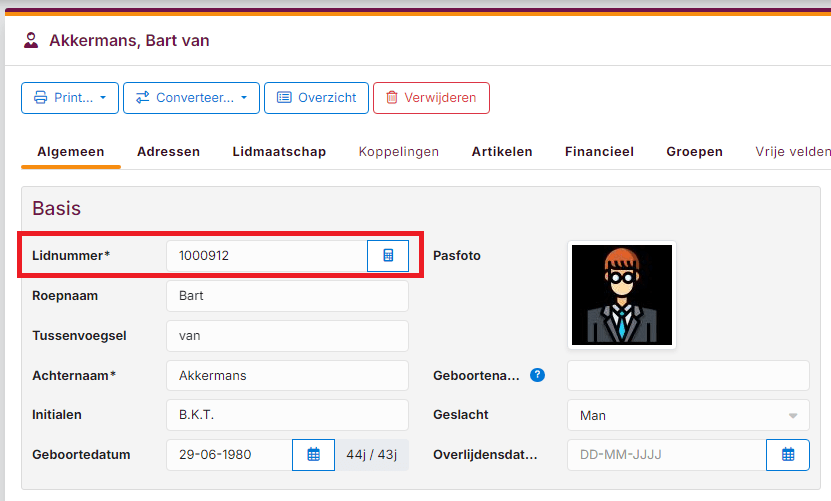The image size is (831, 501).
Task: Open the Lidmaatschap tab
Action: 279,152
